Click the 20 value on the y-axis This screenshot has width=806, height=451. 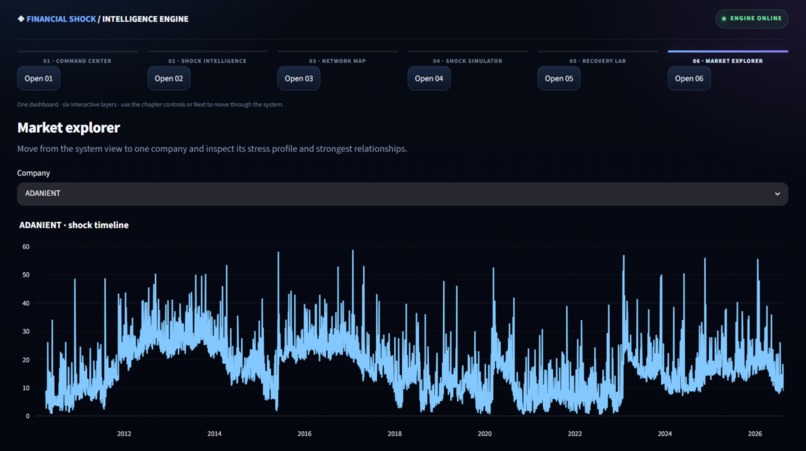tap(26, 360)
